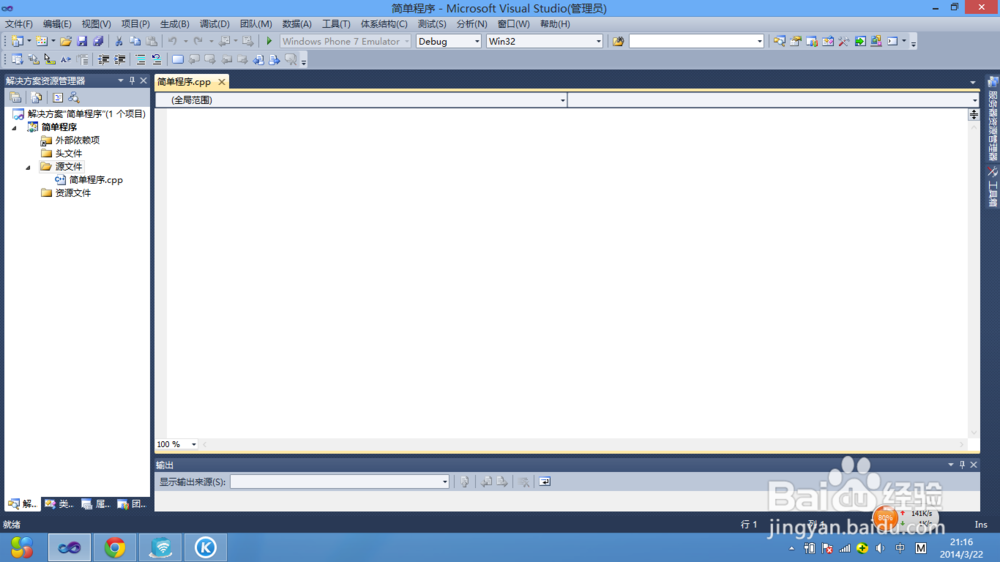Select the 简单程序.cpp editor tab

184,82
